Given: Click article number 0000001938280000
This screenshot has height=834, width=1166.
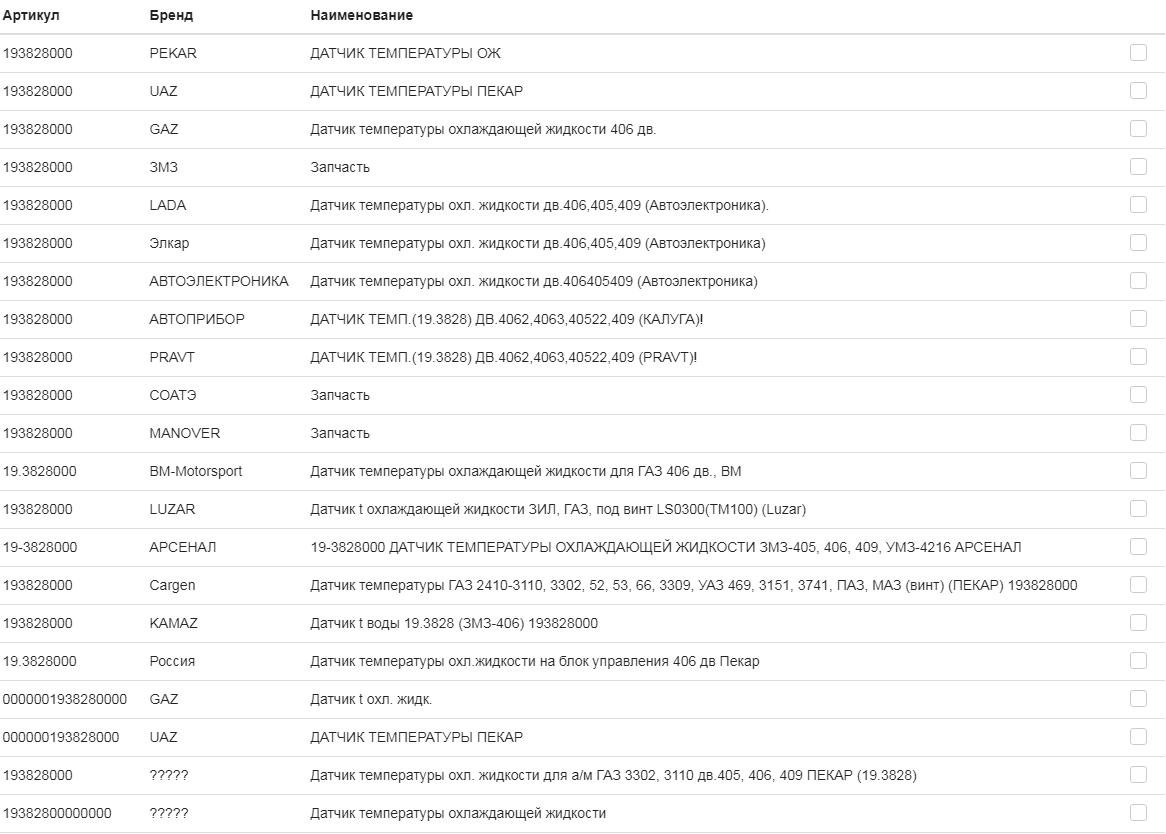Looking at the screenshot, I should tap(65, 699).
